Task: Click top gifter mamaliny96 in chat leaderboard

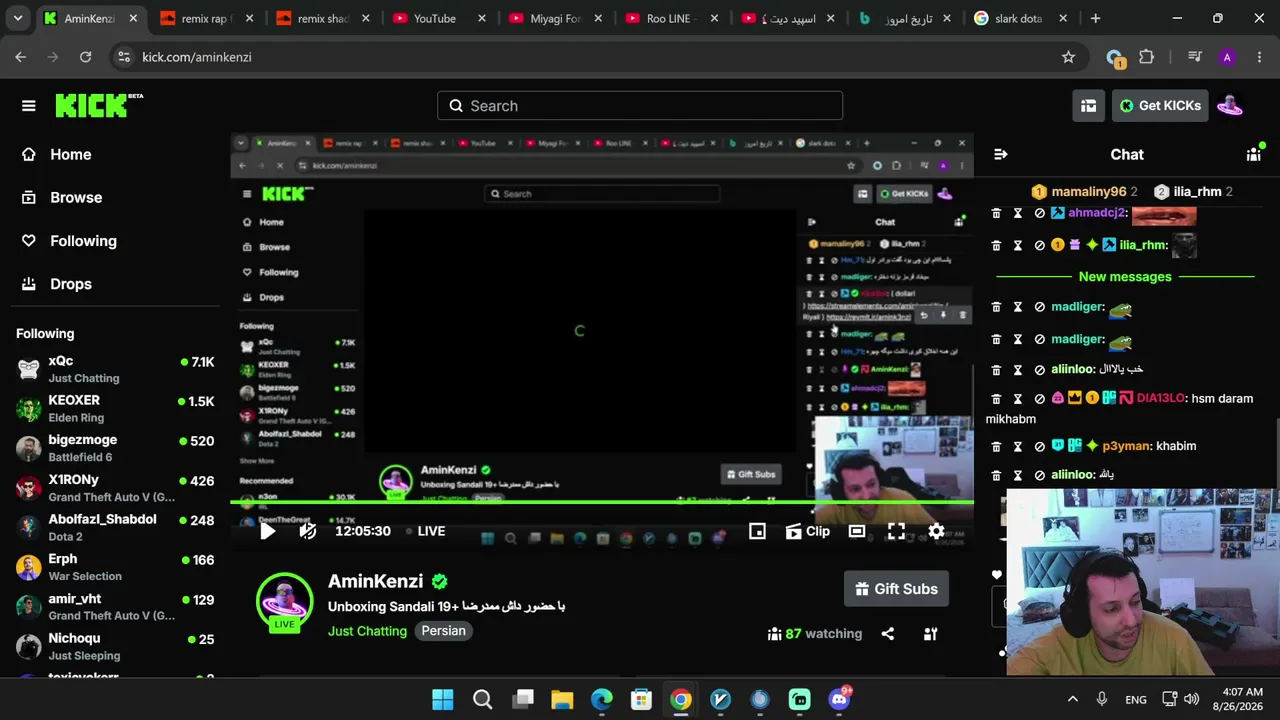Action: click(x=1084, y=191)
